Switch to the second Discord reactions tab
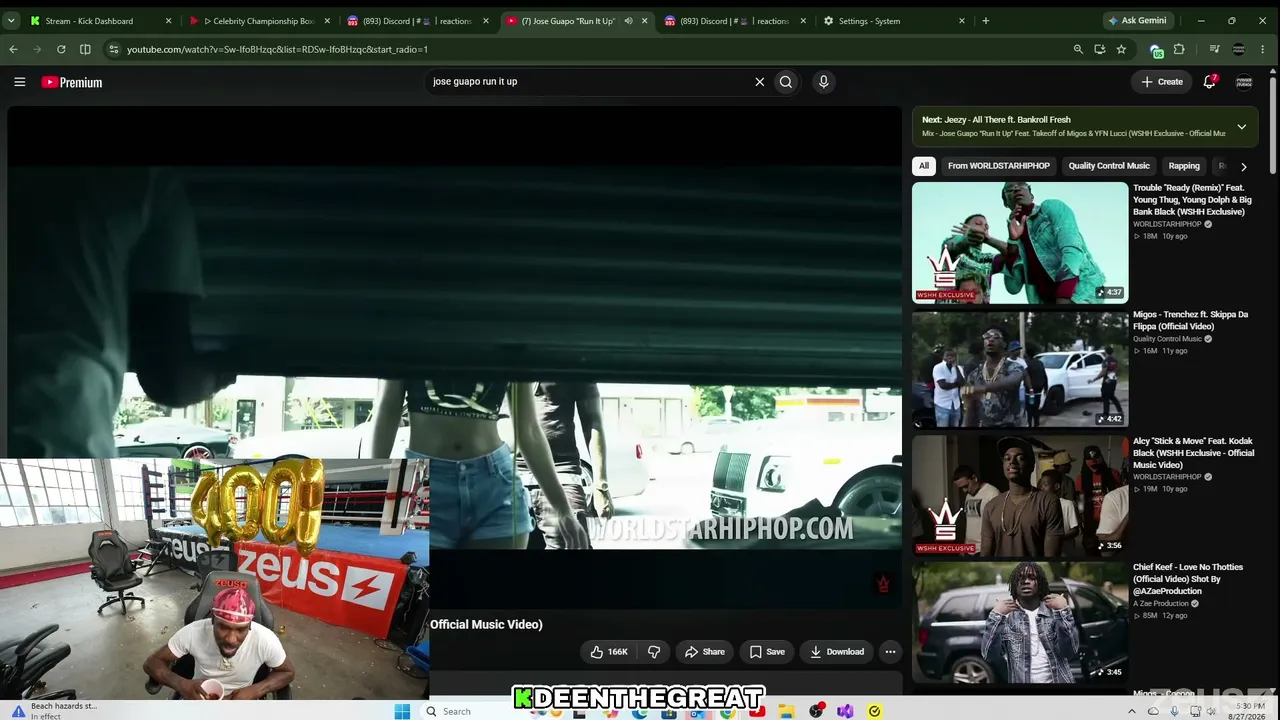The image size is (1280, 720). (734, 21)
